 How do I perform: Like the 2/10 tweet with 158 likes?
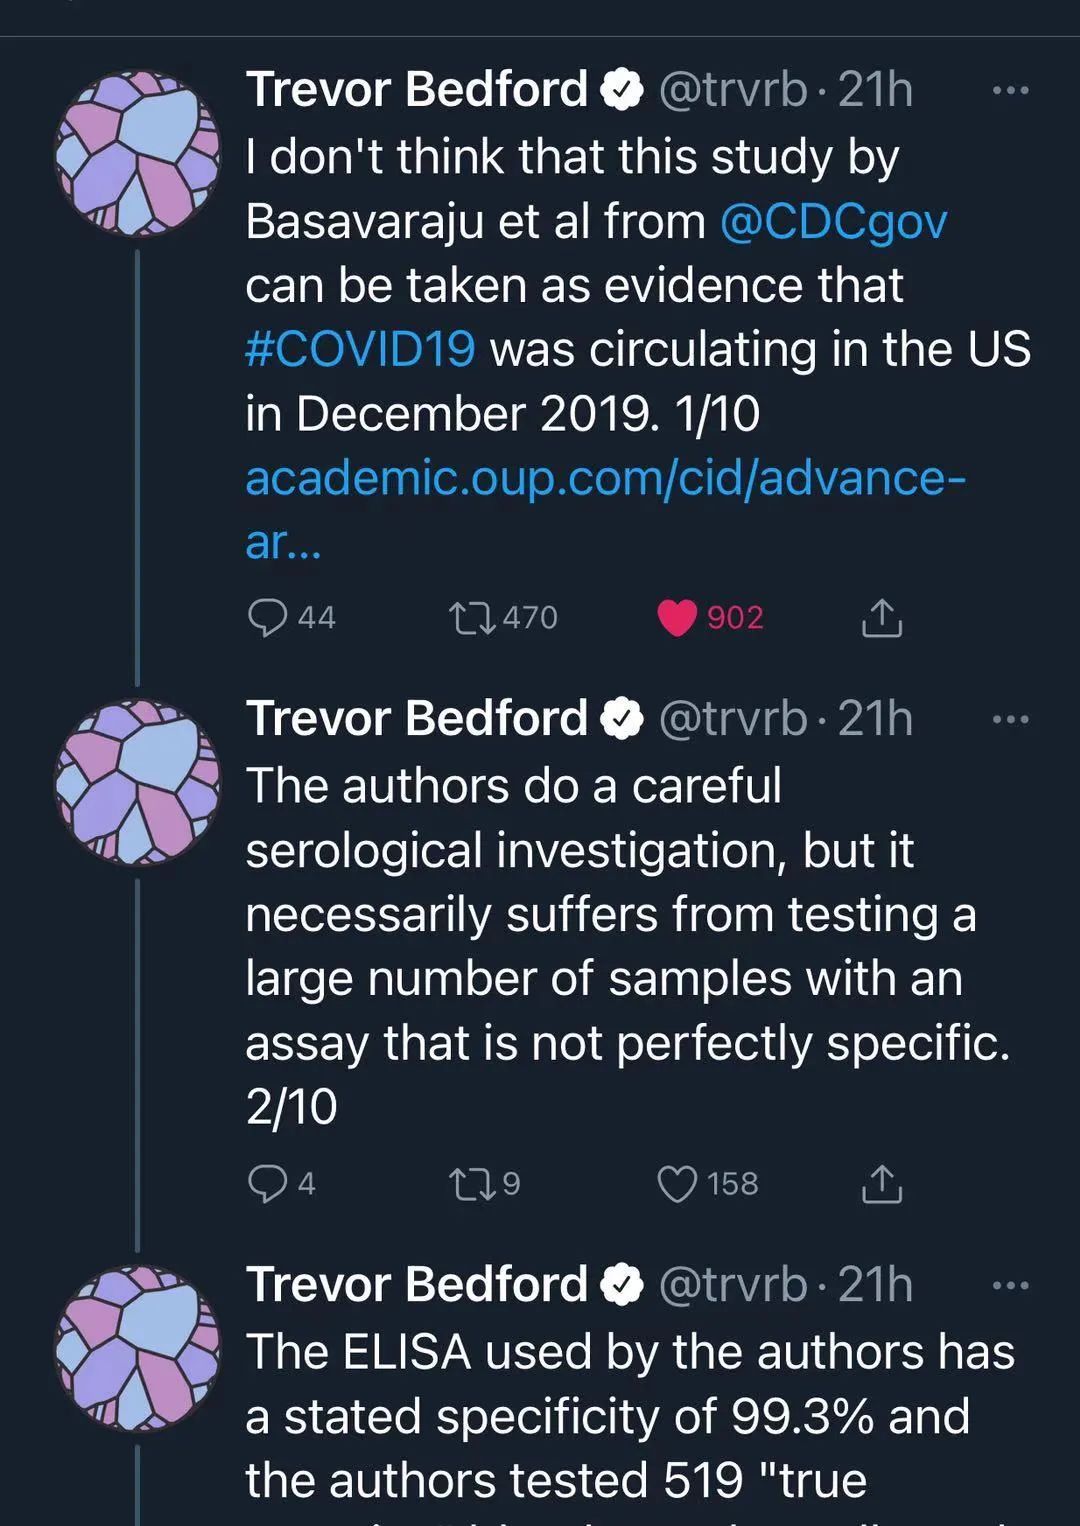tap(677, 1184)
